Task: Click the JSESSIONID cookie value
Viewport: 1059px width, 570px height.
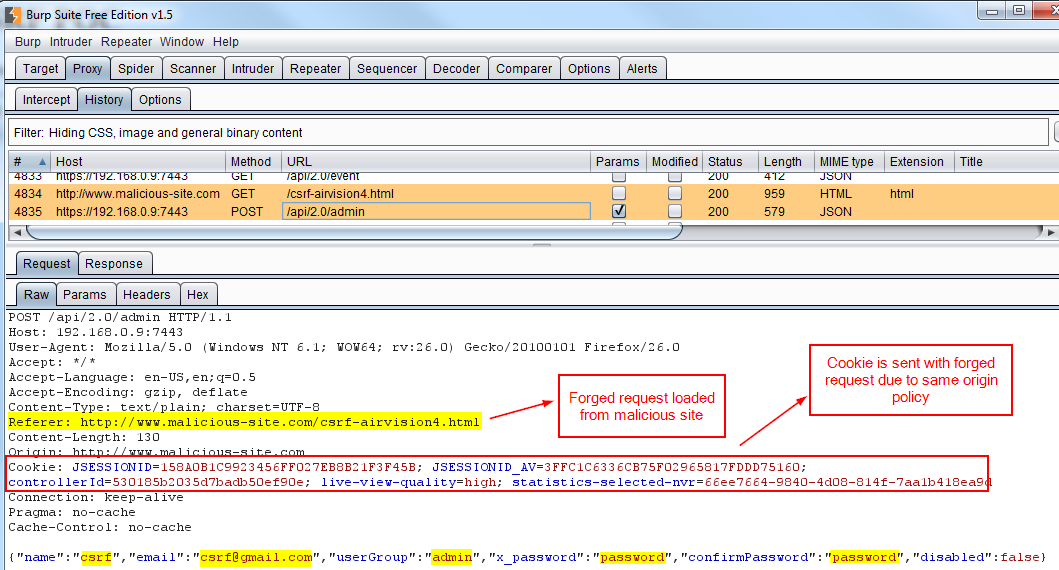Action: [288, 467]
